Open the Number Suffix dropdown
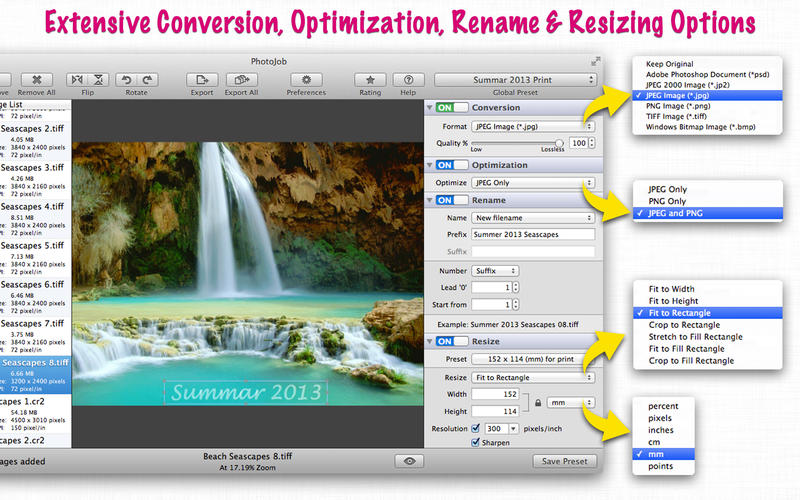Image resolution: width=800 pixels, height=500 pixels. 495,271
